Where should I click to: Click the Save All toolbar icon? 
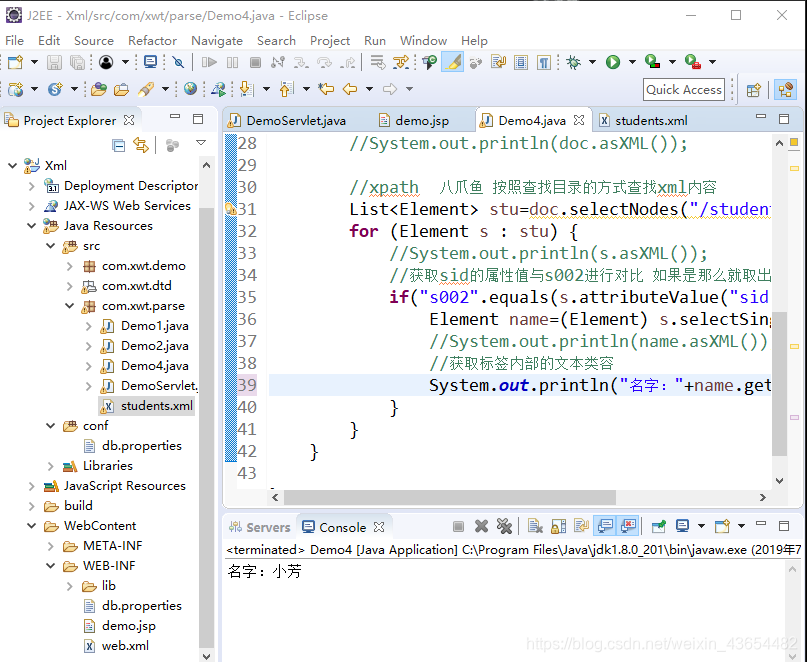coord(77,62)
